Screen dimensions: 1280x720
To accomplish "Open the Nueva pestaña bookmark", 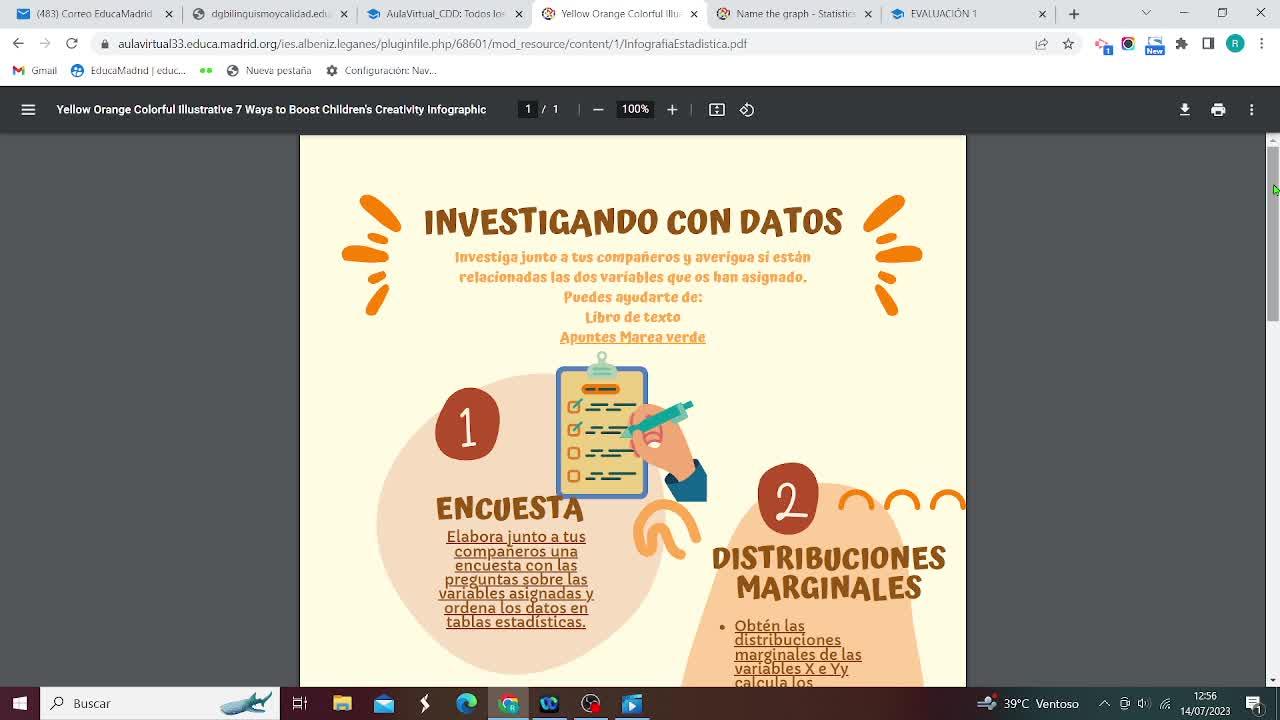I will 269,71.
